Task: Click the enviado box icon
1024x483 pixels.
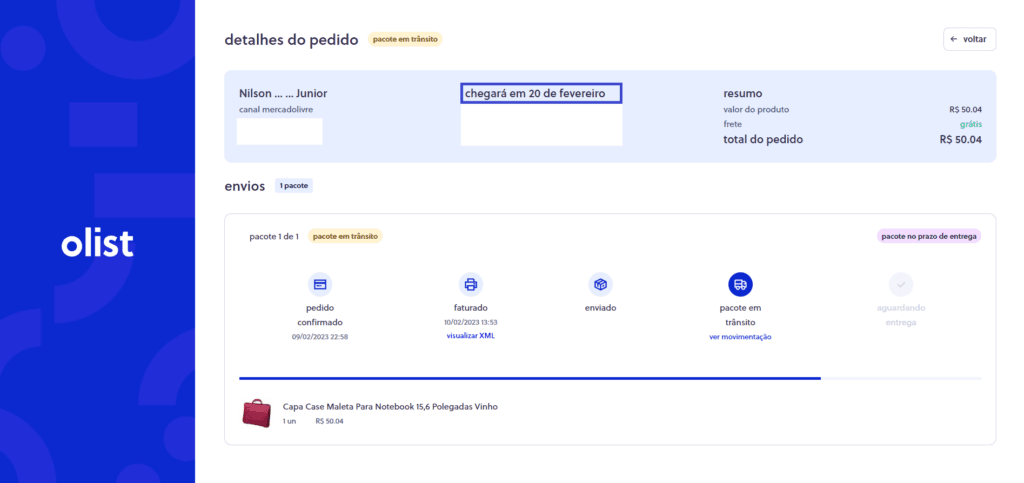Action: coord(600,285)
